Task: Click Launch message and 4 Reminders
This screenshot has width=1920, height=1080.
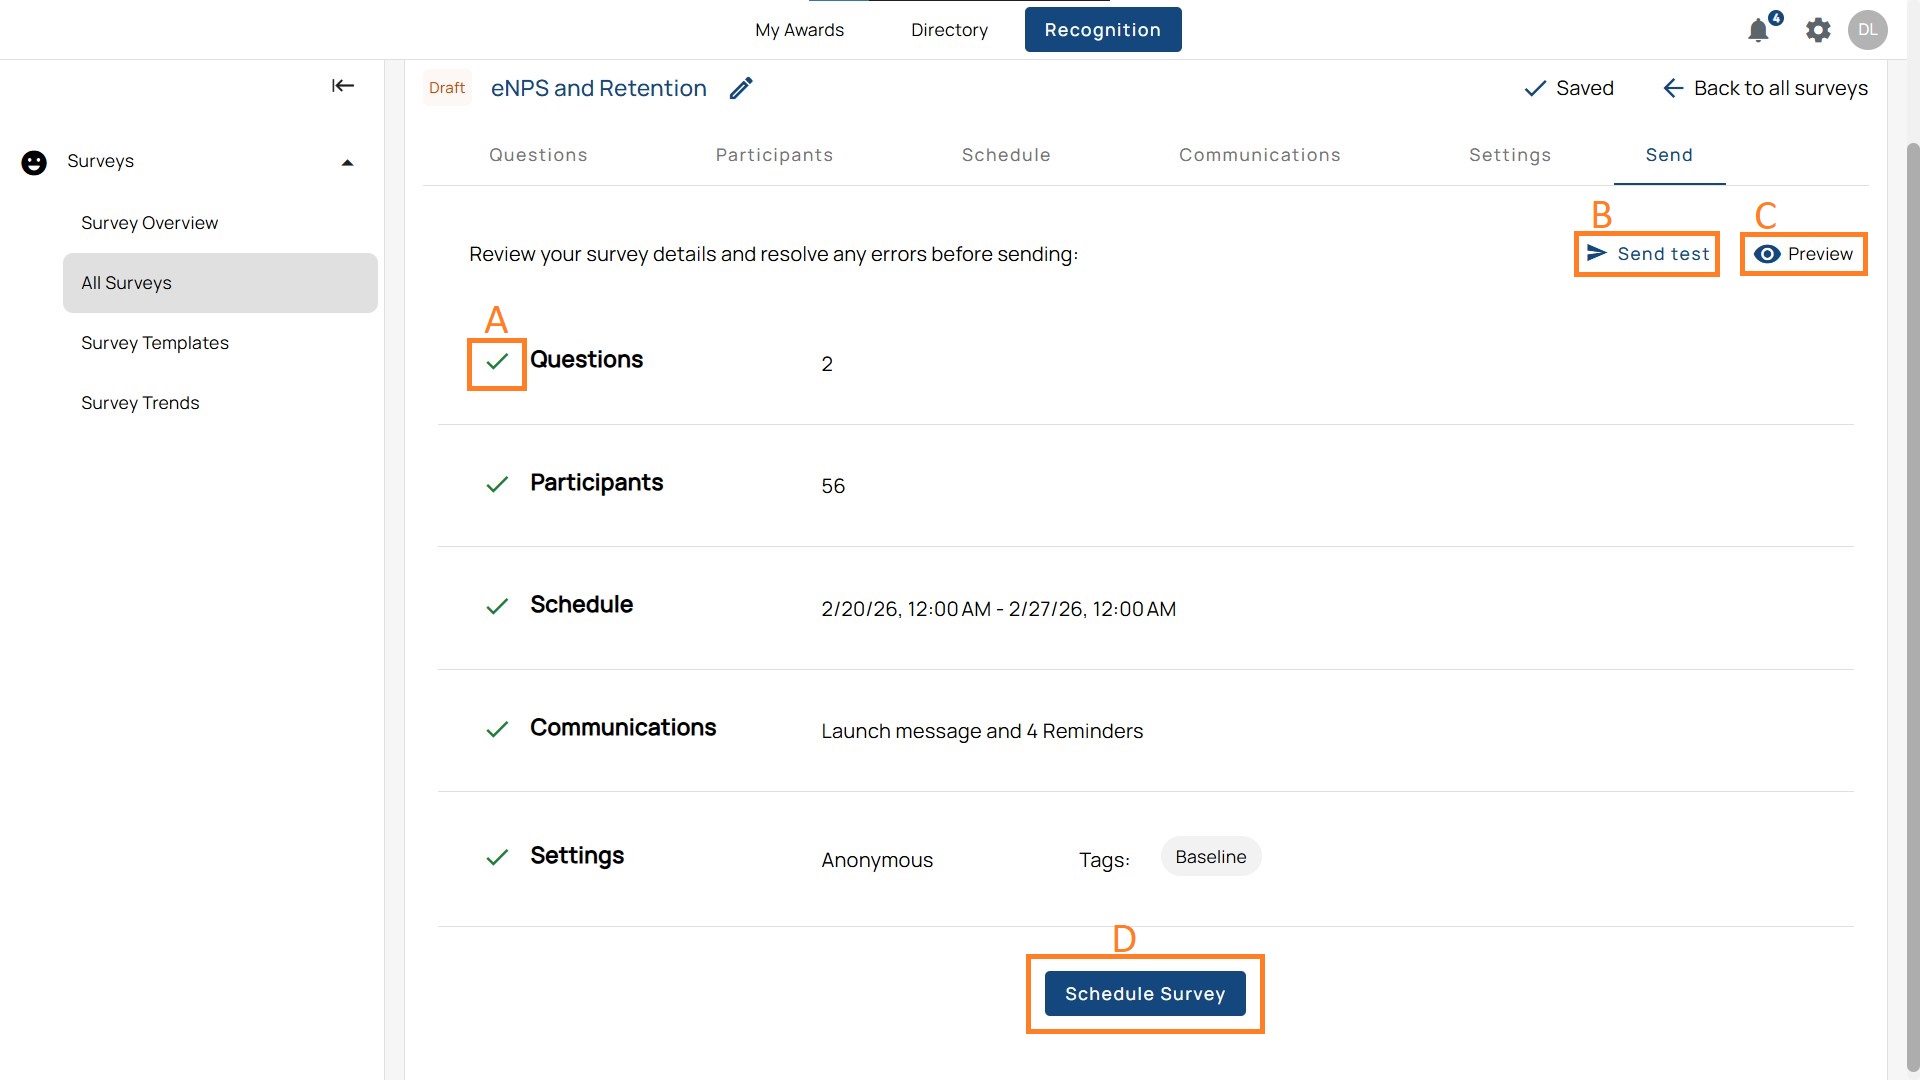Action: [x=982, y=731]
